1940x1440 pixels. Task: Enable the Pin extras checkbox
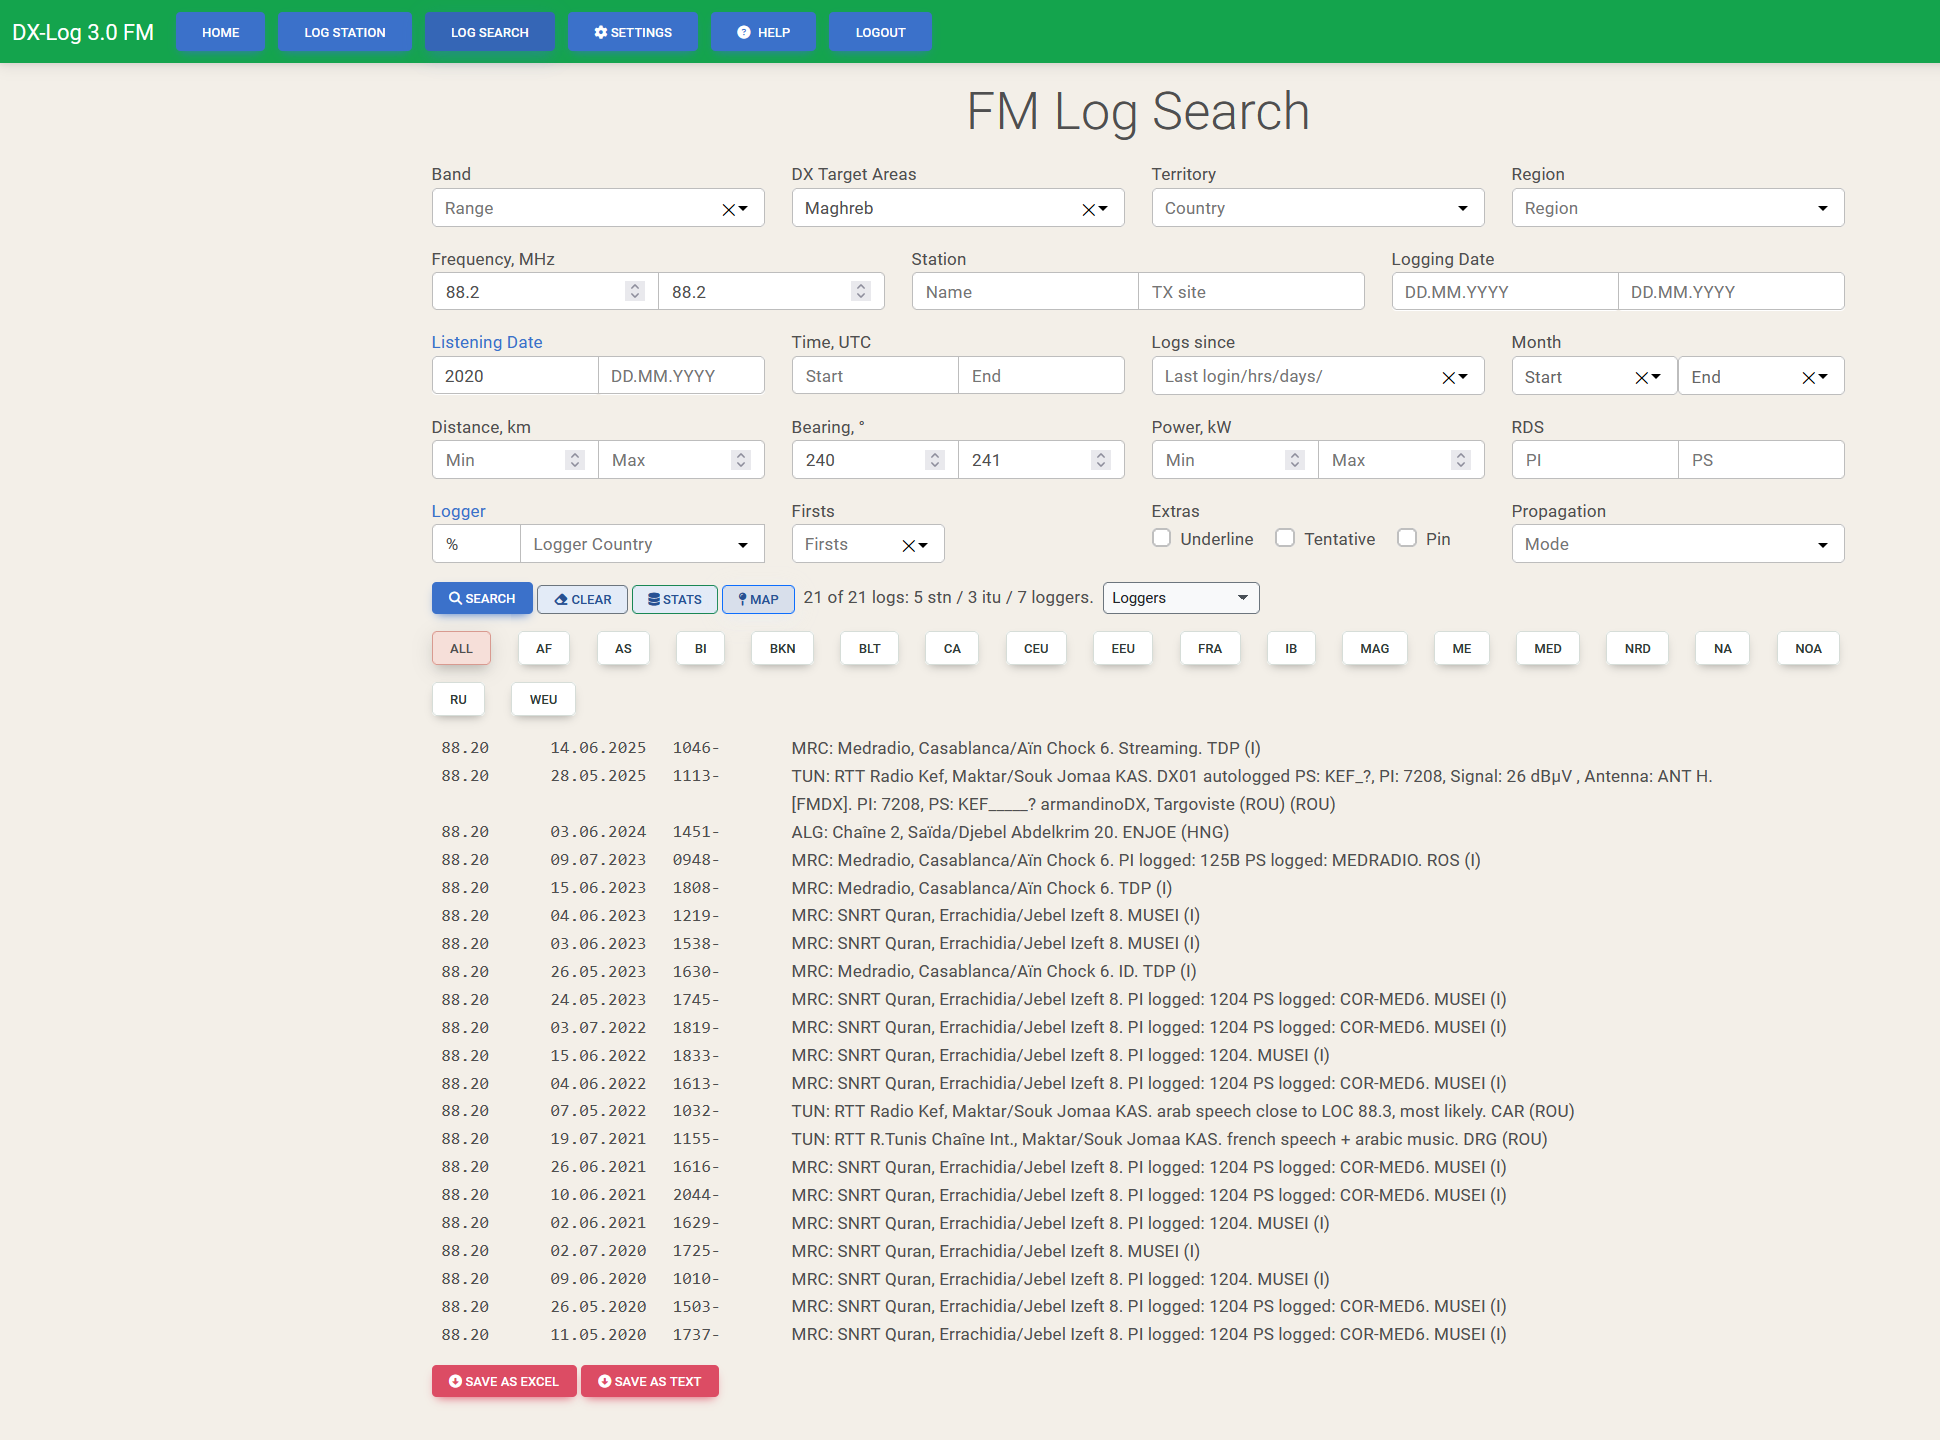1407,538
